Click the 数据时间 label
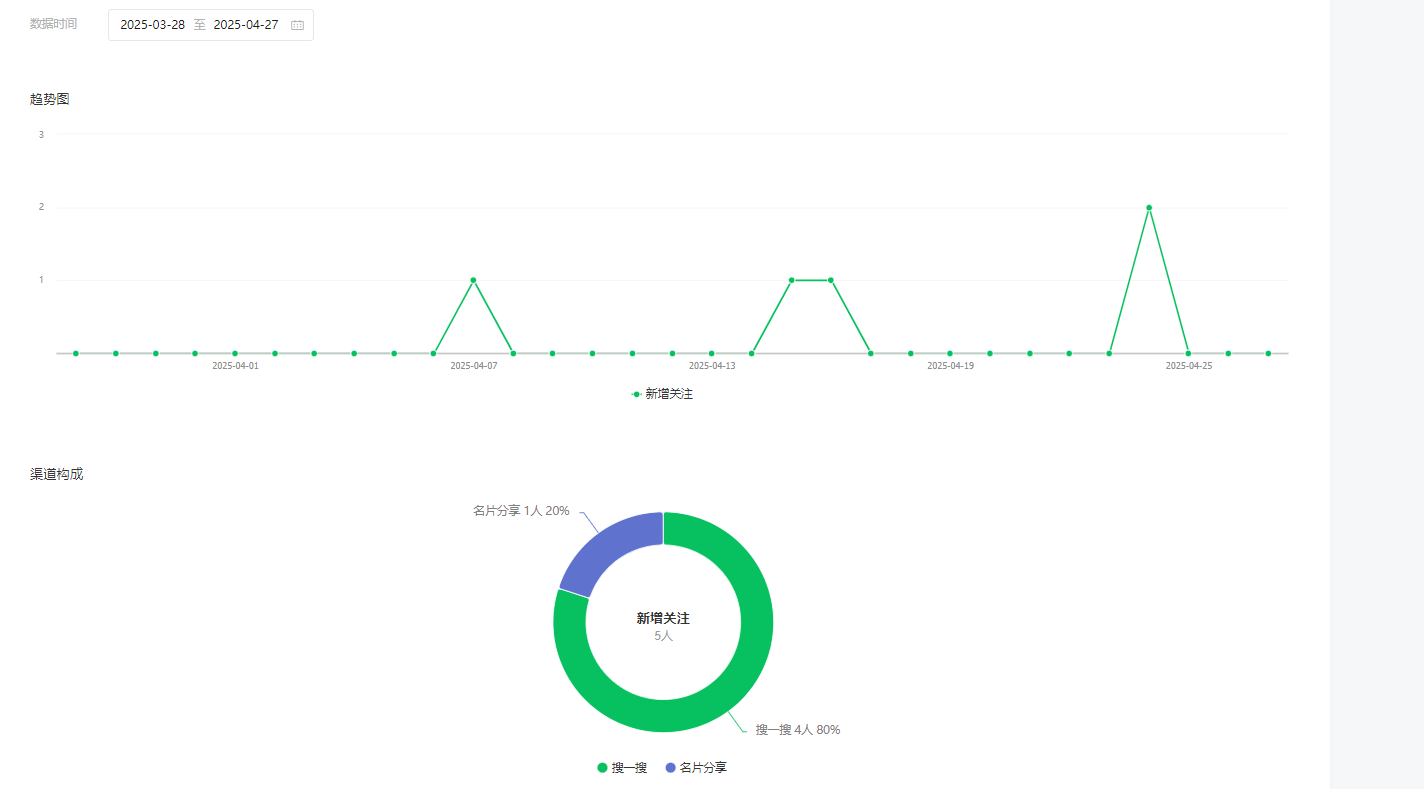Screen dimensions: 1424x789 point(54,24)
